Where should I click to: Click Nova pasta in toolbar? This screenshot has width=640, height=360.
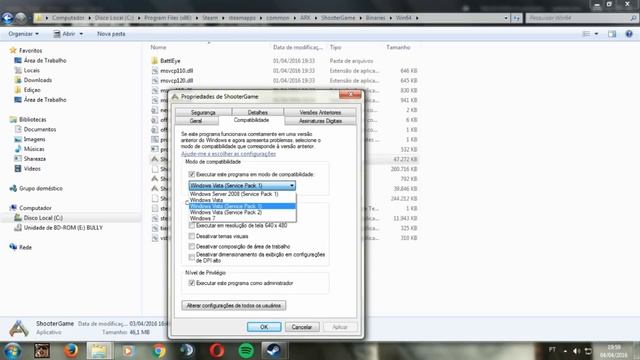[x=111, y=34]
